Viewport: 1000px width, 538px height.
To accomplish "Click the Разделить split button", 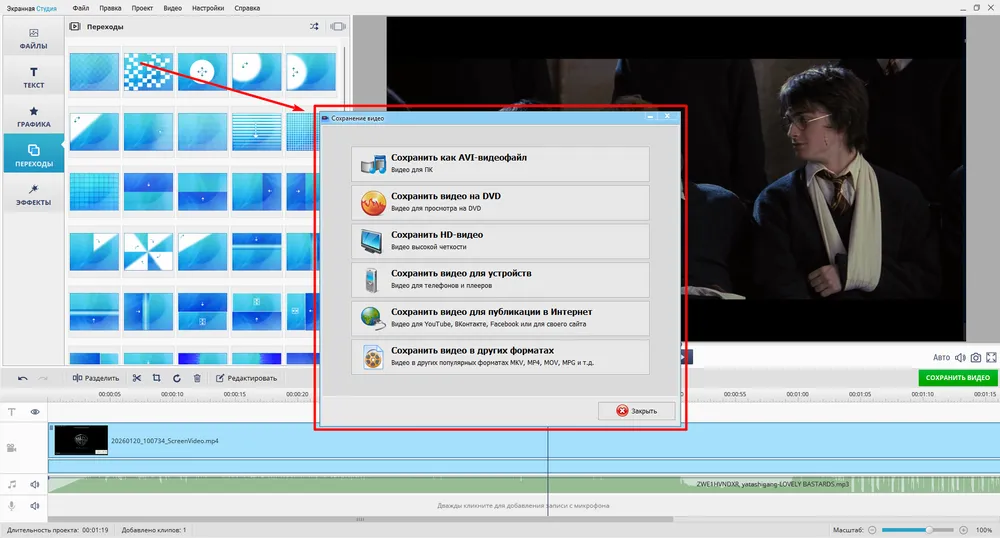I will tap(96, 378).
